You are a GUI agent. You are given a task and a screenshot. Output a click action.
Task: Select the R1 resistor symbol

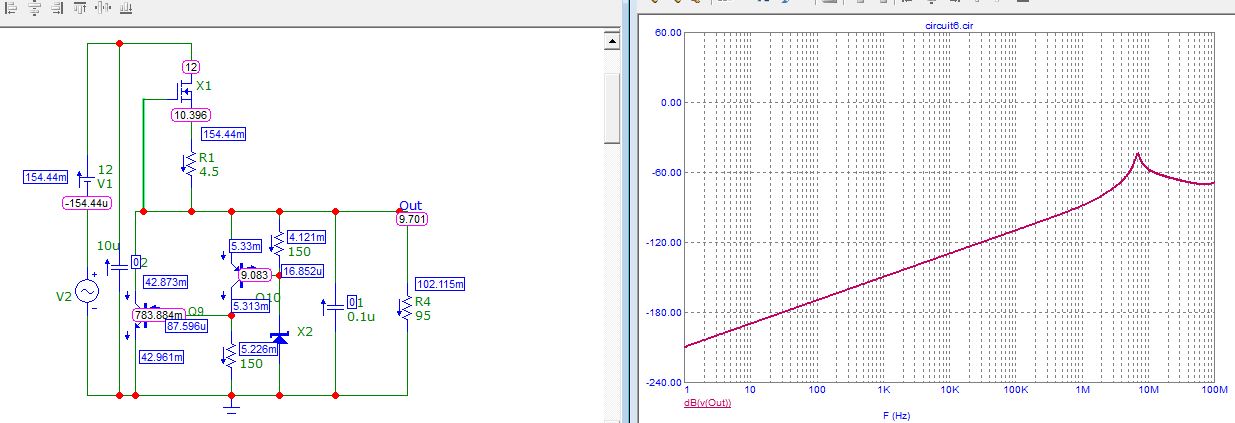pyautogui.click(x=191, y=163)
